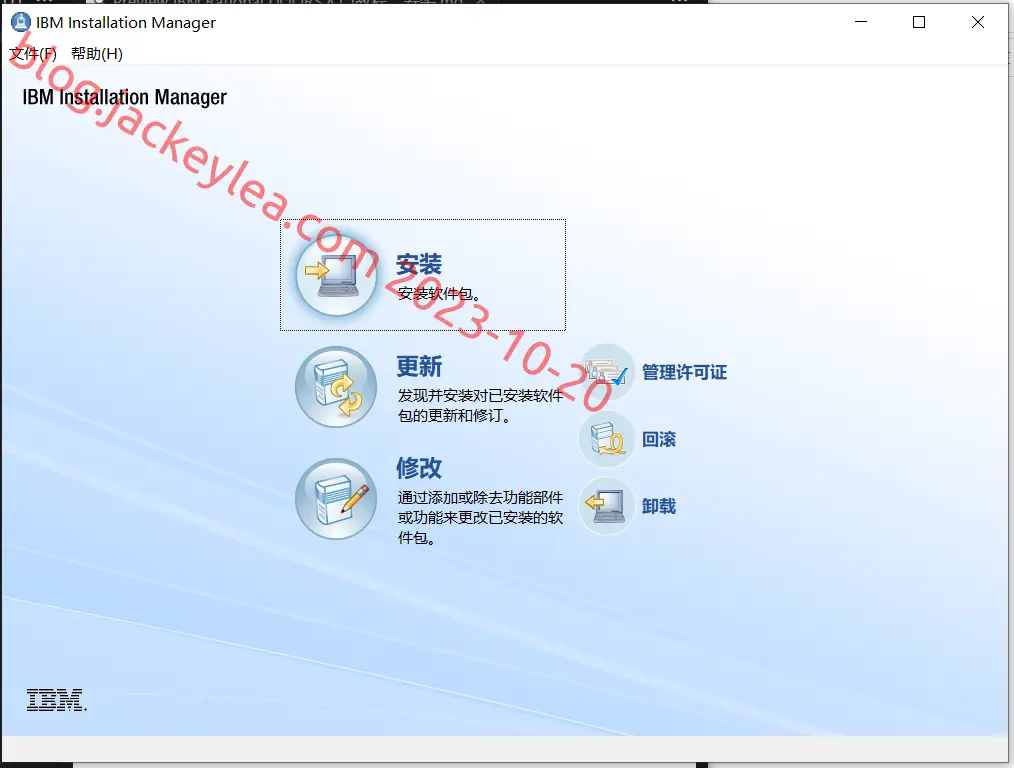Open the 回滚 link
The image size is (1014, 768).
pyautogui.click(x=659, y=440)
